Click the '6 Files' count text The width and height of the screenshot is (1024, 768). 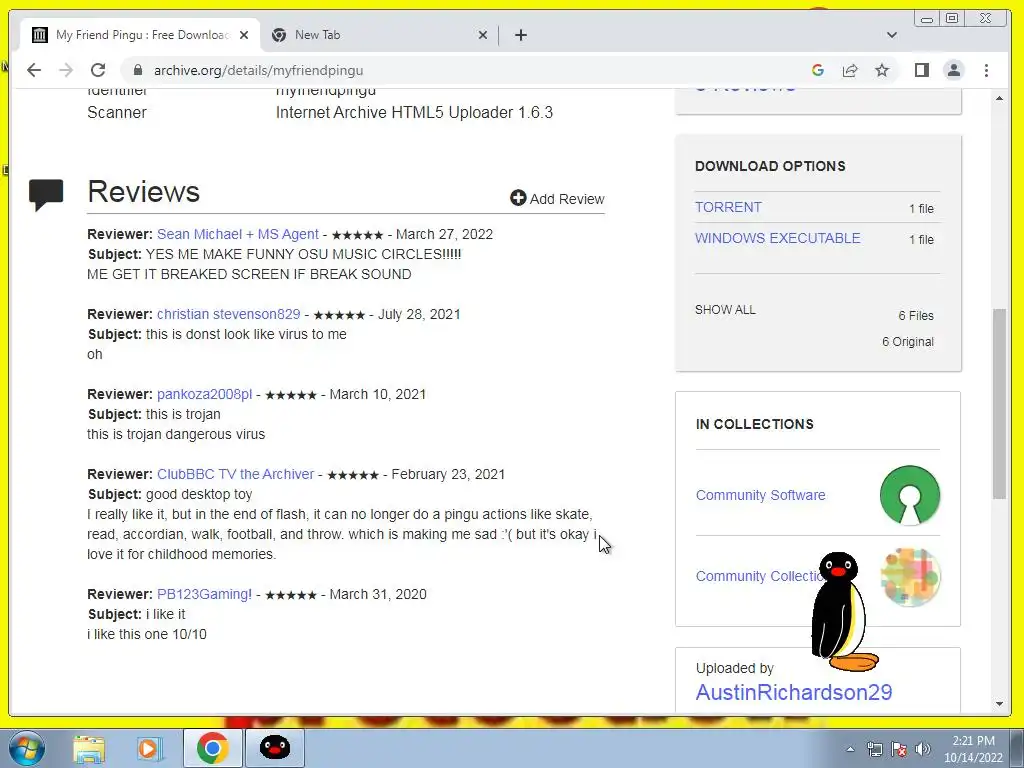916,315
